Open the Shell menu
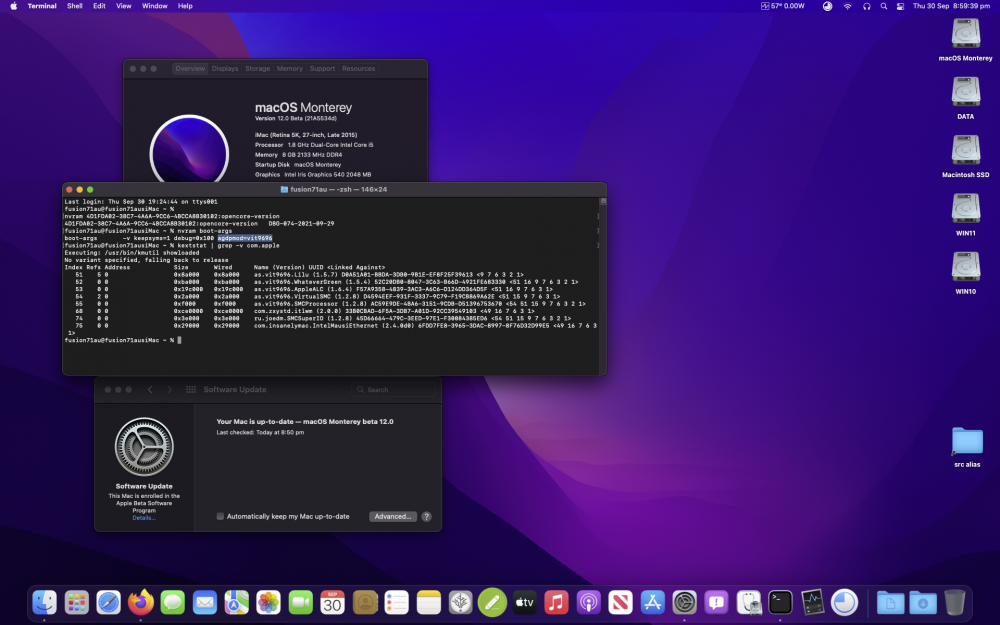 pos(75,6)
